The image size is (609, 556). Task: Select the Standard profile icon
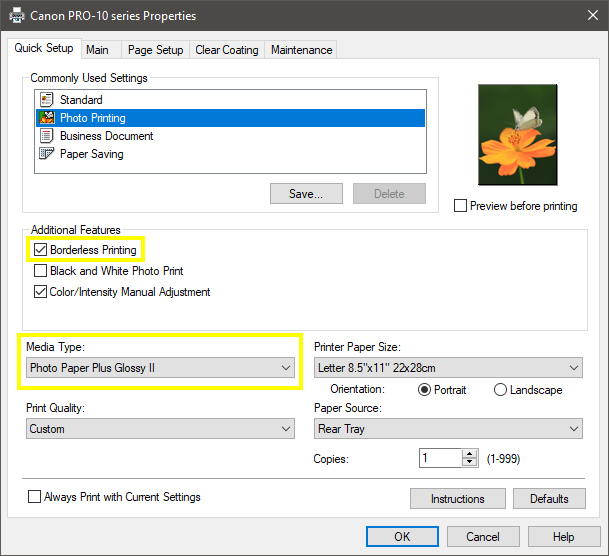(x=44, y=100)
